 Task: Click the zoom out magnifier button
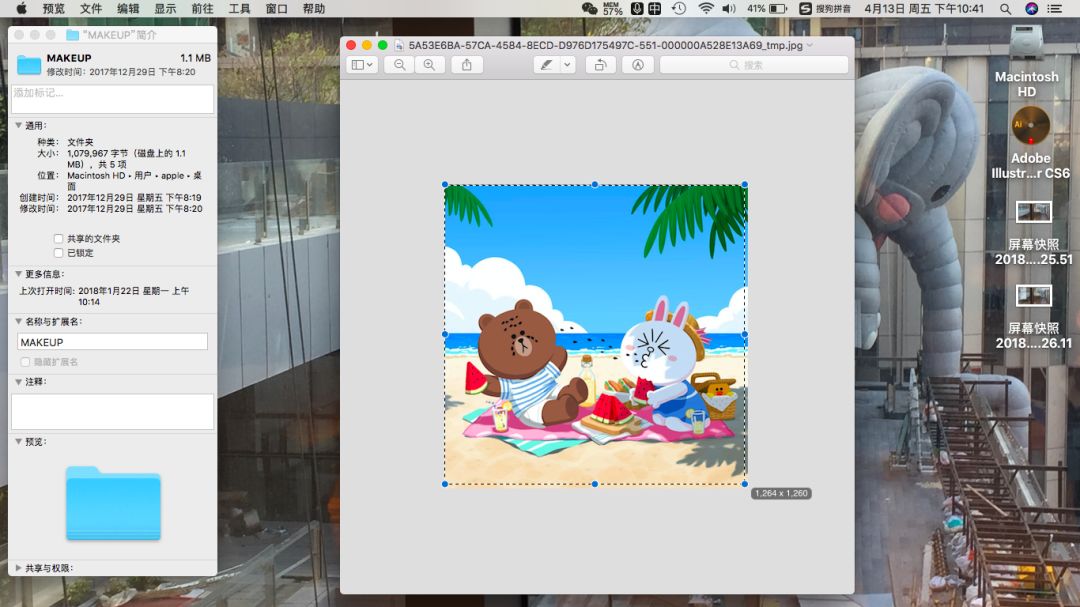[400, 65]
